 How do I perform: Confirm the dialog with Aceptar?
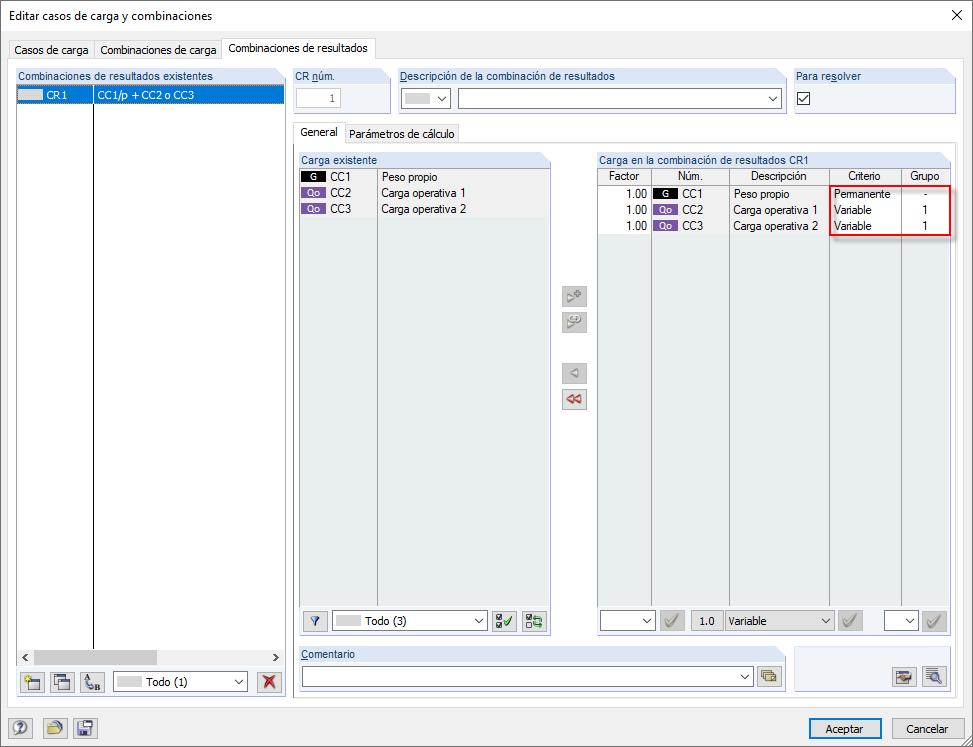[x=845, y=728]
